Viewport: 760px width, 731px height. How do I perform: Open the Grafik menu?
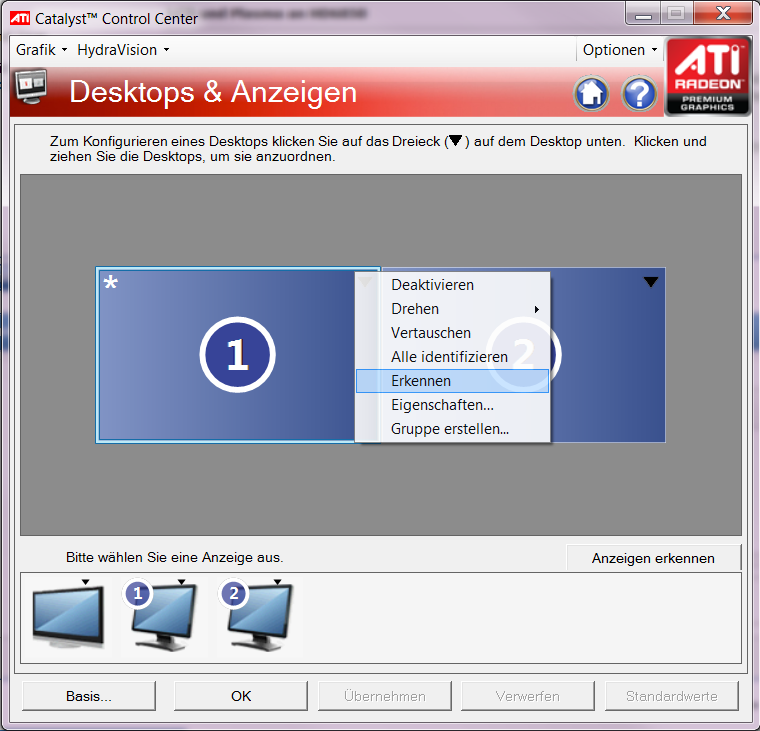(41, 50)
